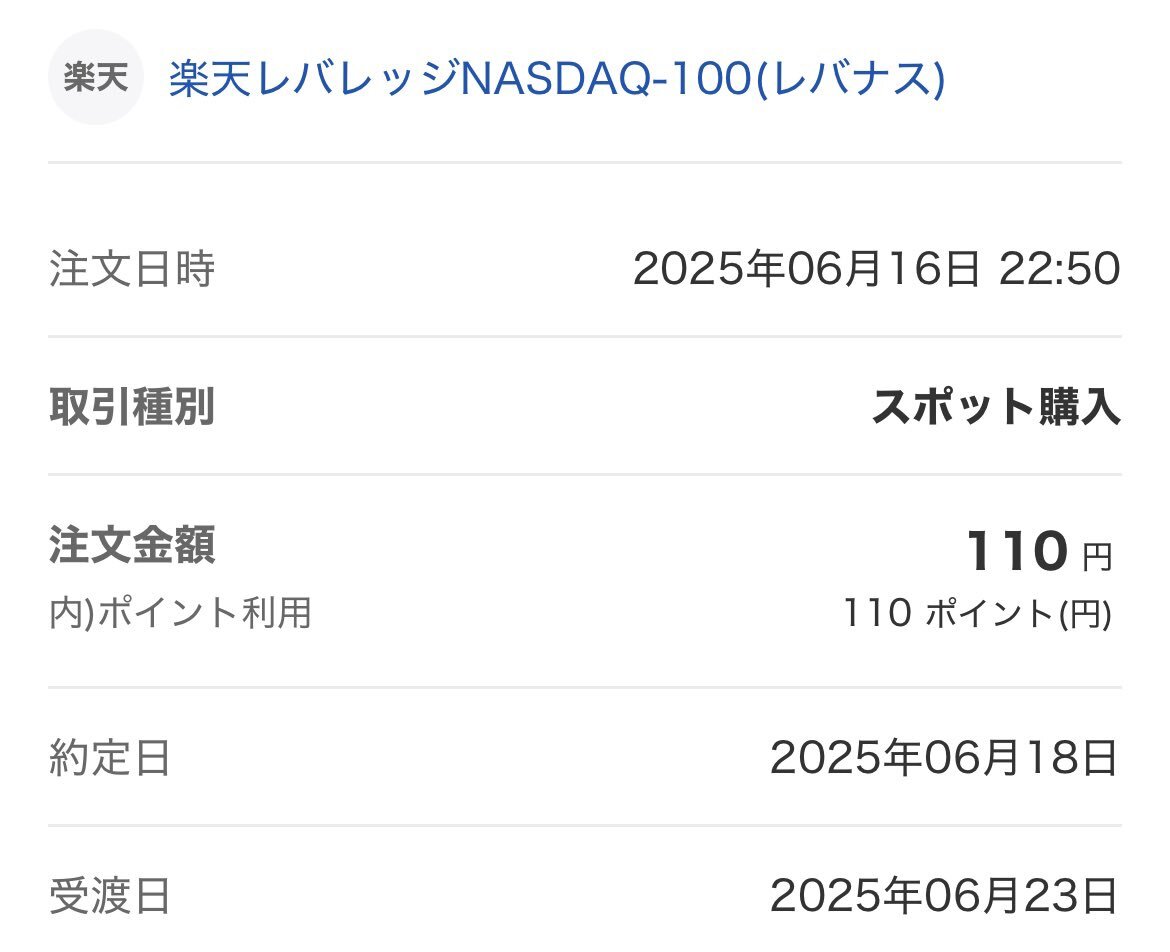The height and width of the screenshot is (952, 1170).
Task: Select the 受渡日 row label
Action: [x=110, y=896]
